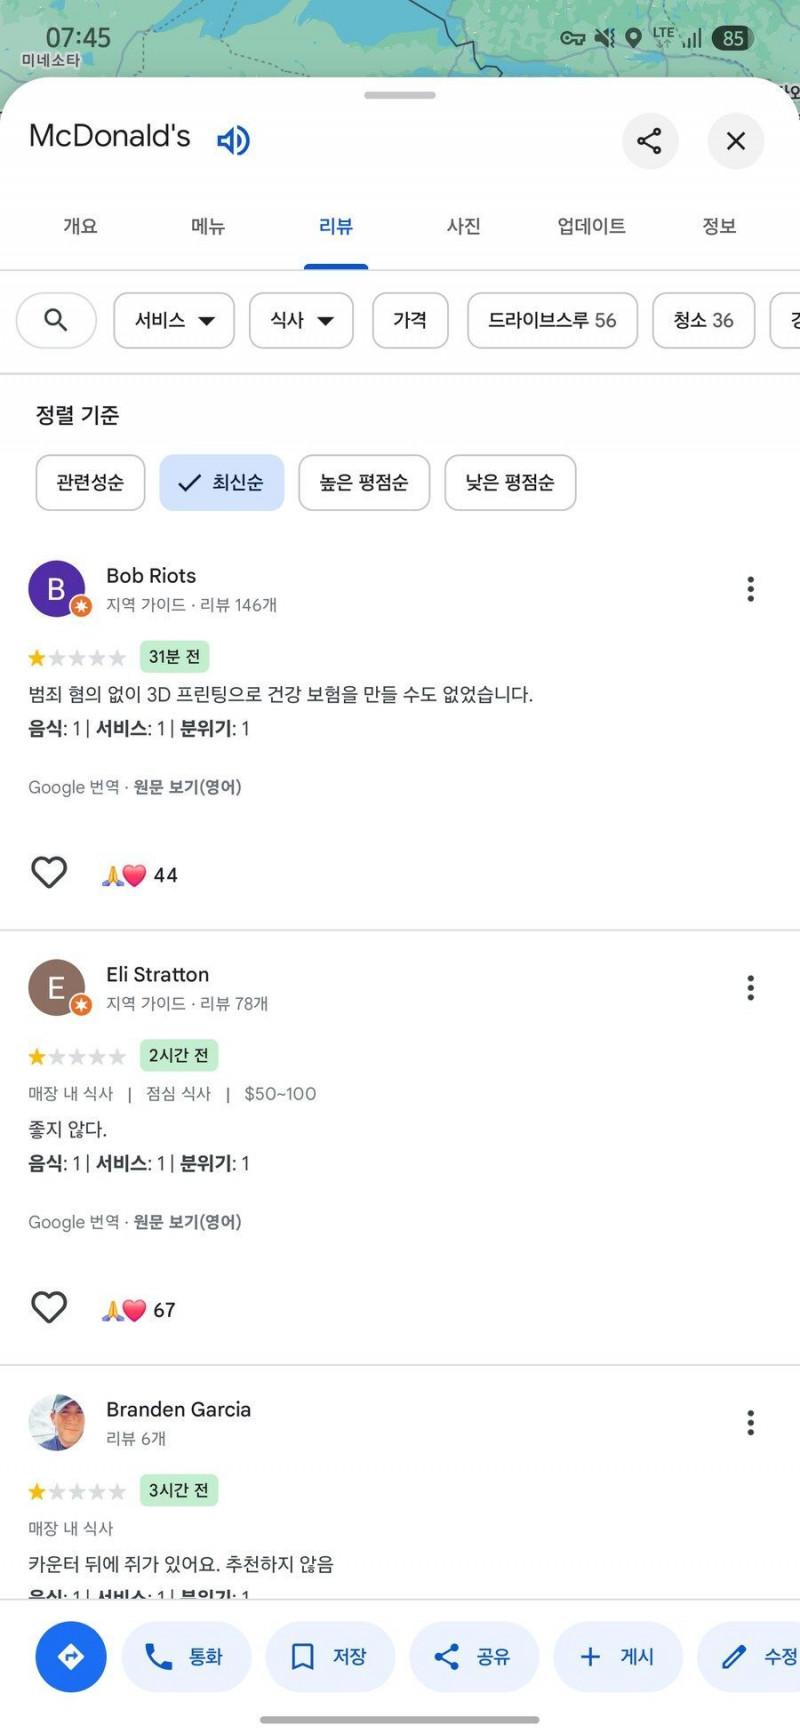
Task: Sort reviews by 높은 평점순
Action: [364, 483]
